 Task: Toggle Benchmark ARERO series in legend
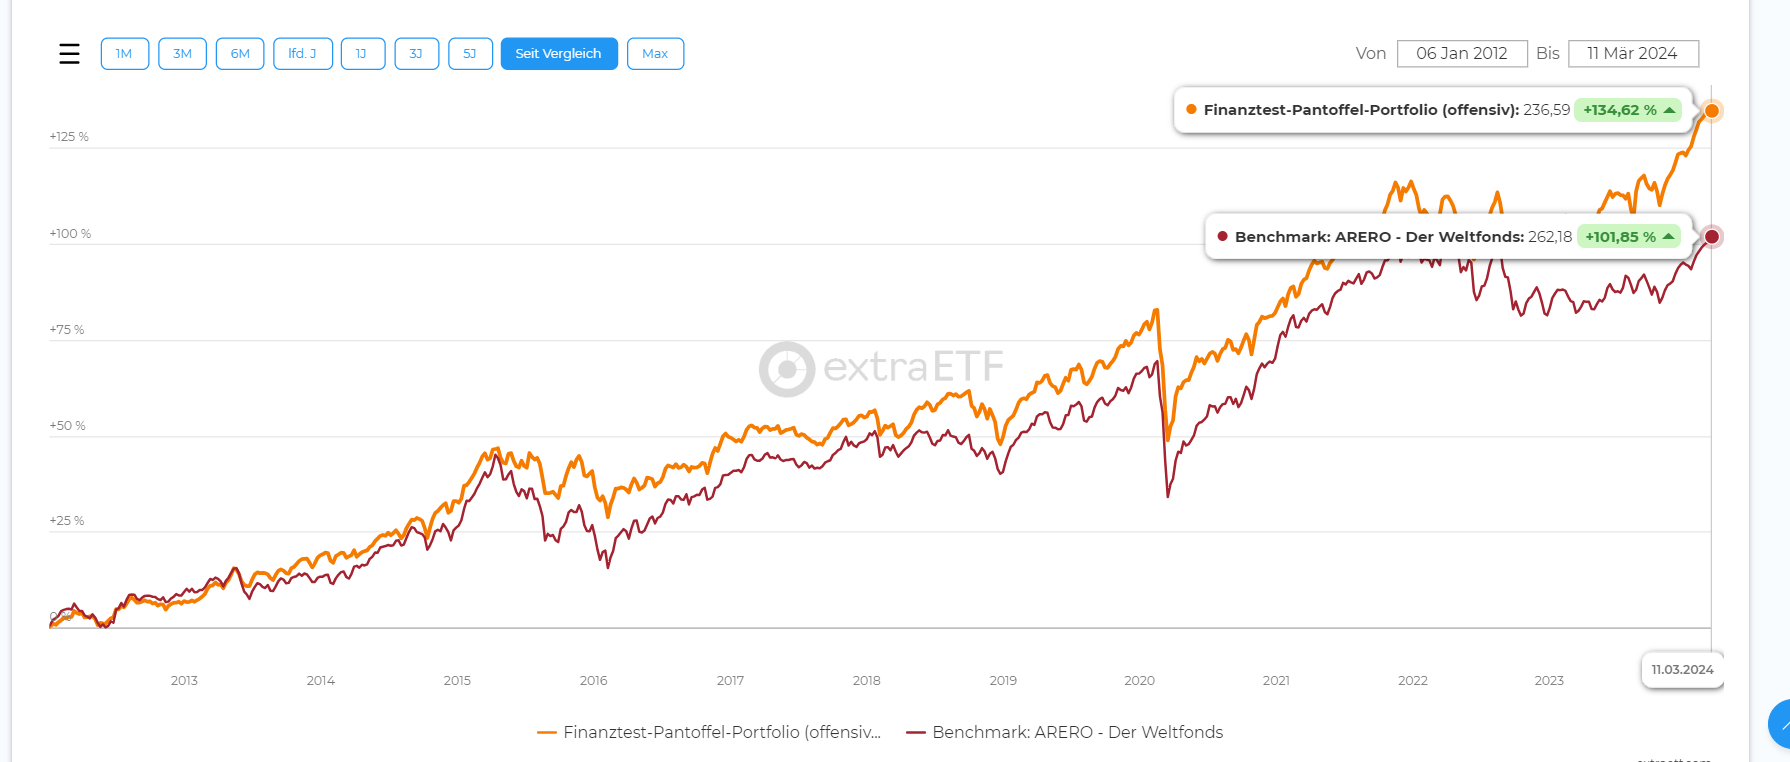pos(1065,732)
